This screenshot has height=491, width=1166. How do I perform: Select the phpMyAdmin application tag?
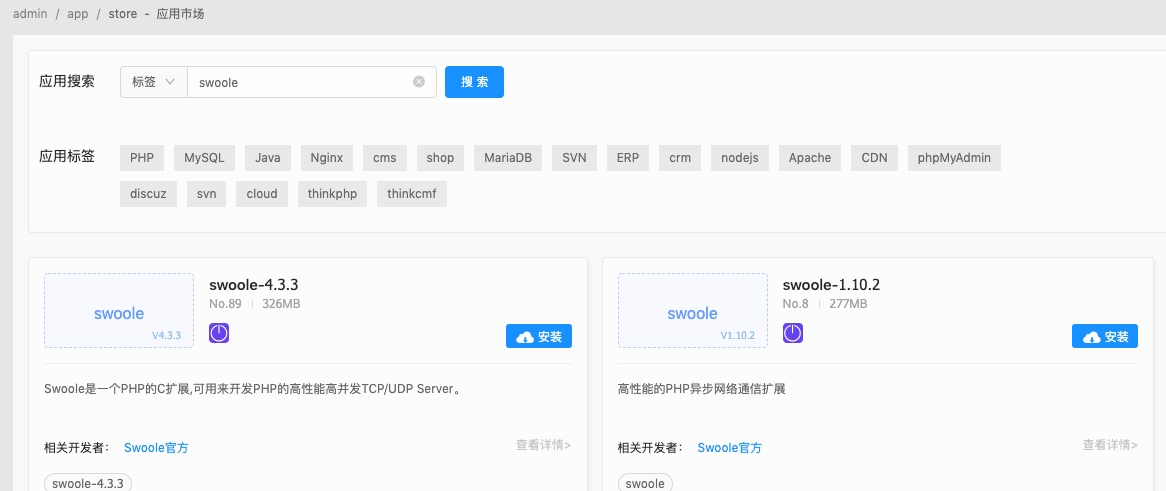click(954, 158)
